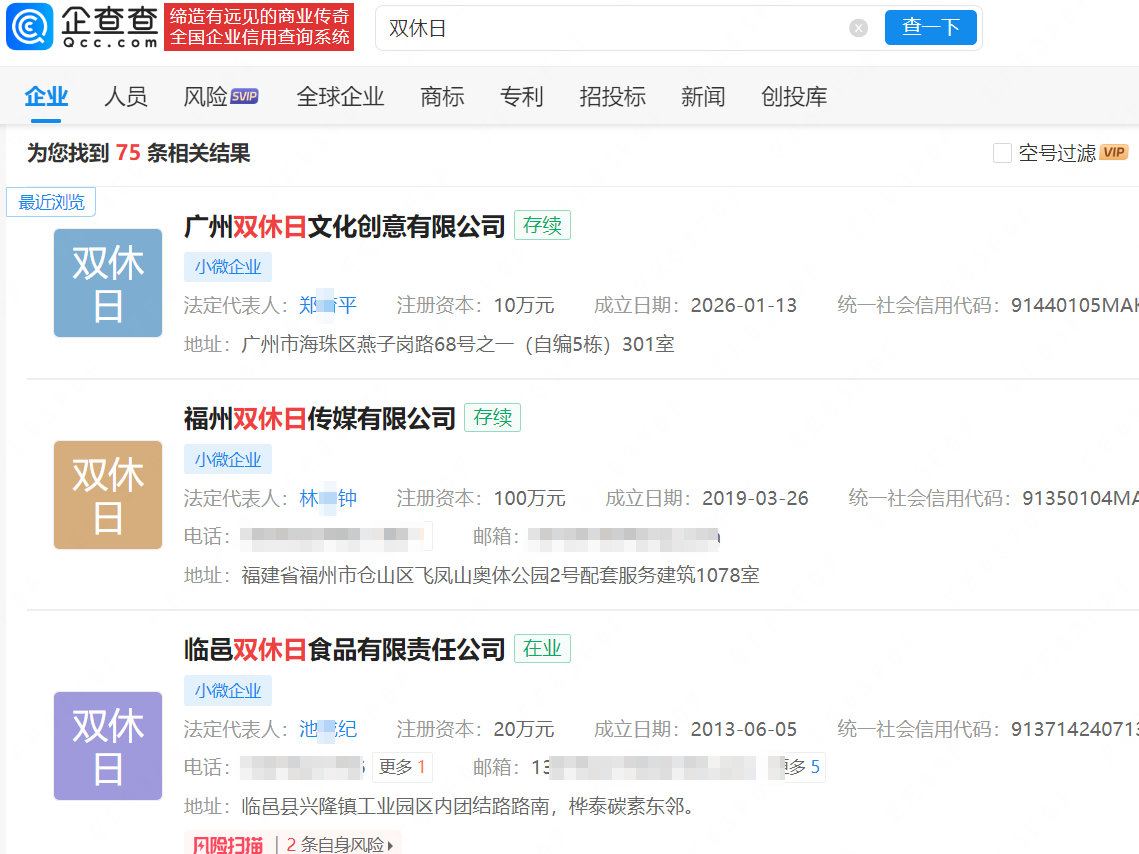Click the tan 双休日 logo thumbnail of the Fuzhou company

pos(108,495)
